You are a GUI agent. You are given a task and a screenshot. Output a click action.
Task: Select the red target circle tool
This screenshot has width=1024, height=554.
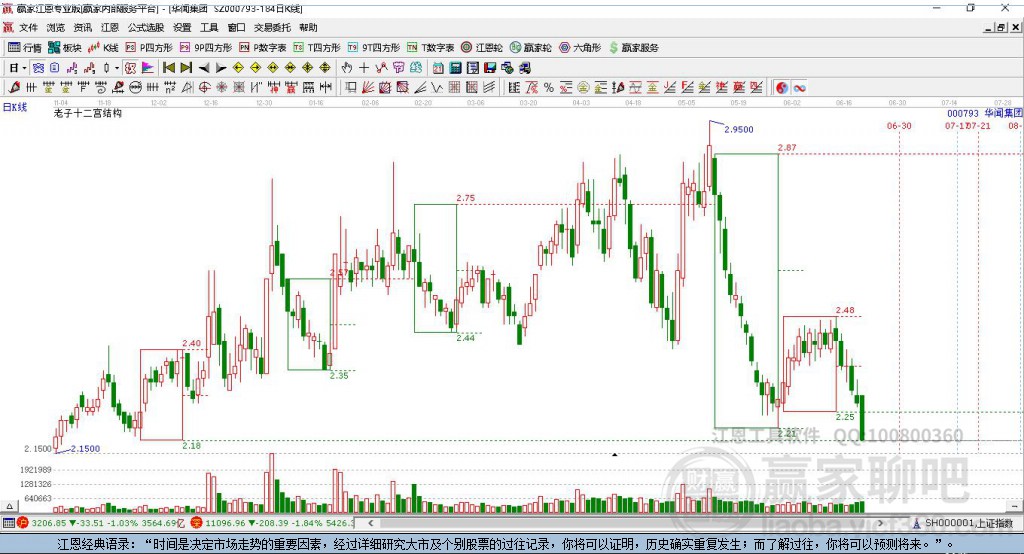204,87
